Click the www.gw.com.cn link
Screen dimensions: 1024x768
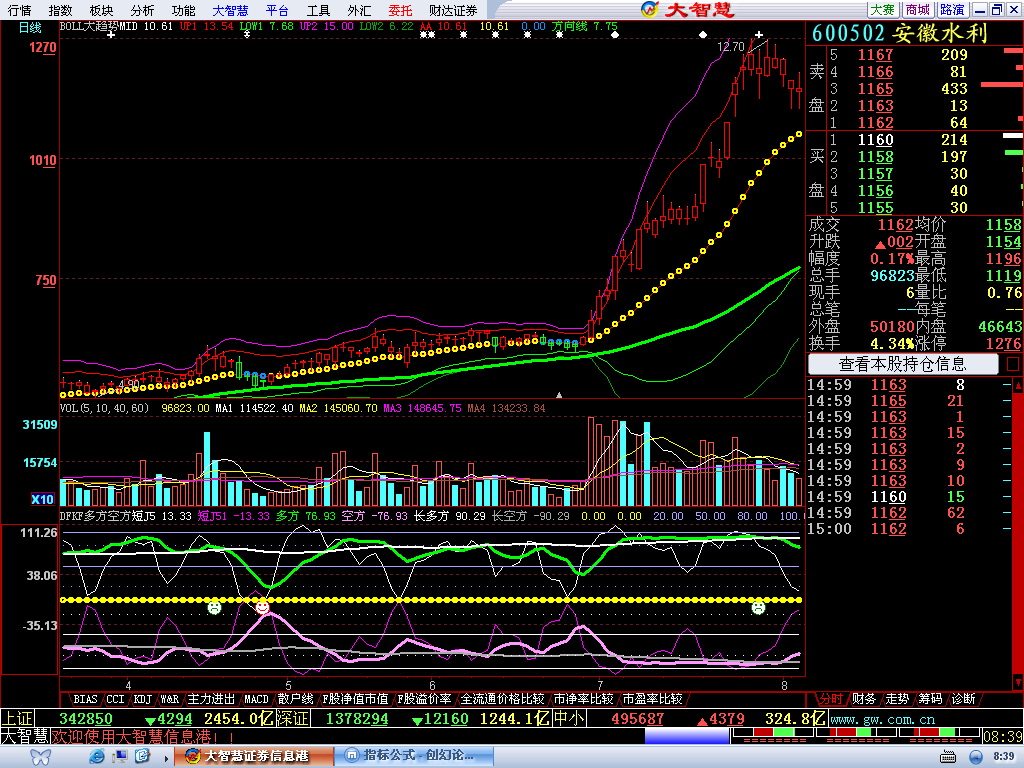(882, 719)
